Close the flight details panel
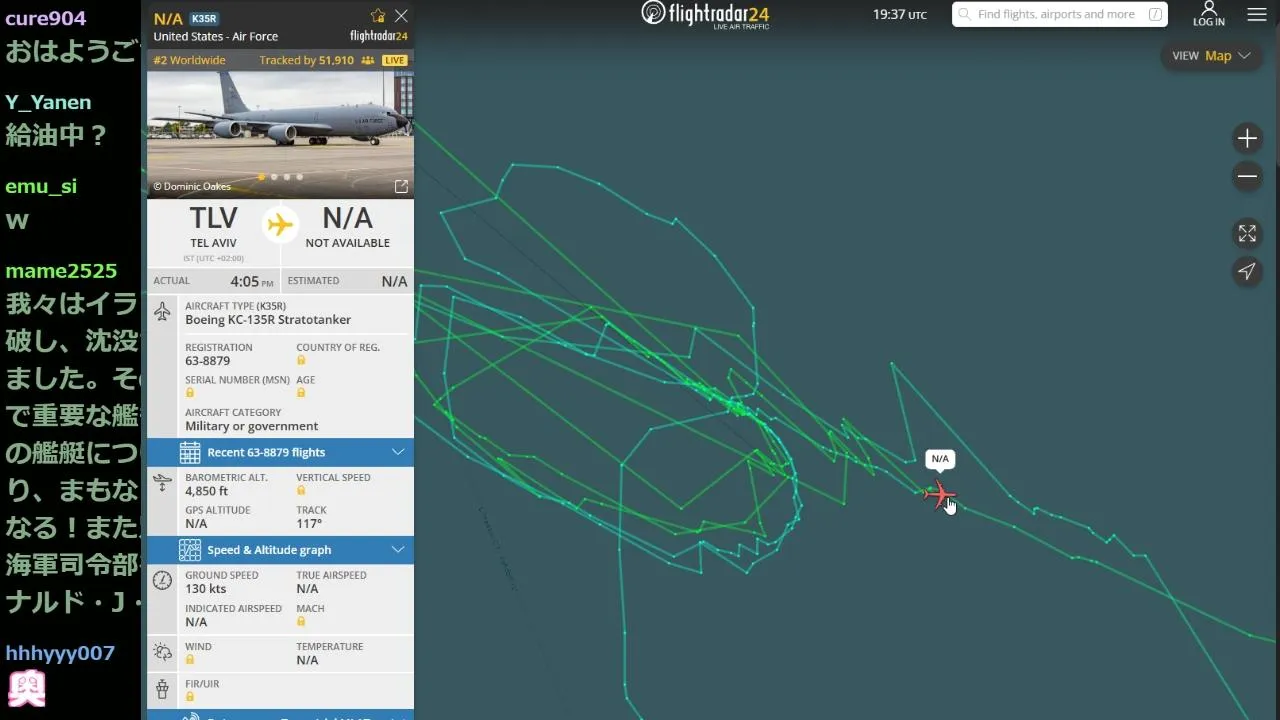The height and width of the screenshot is (720, 1280). click(x=401, y=16)
